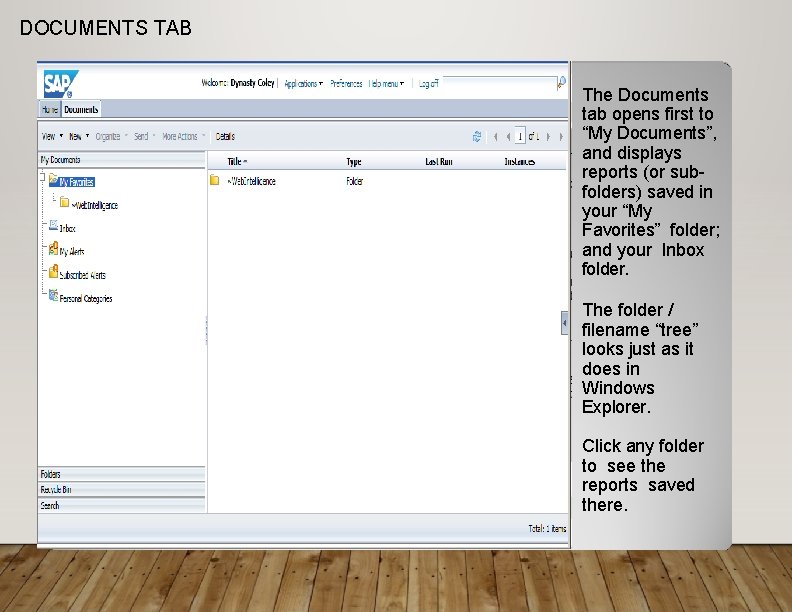Image resolution: width=792 pixels, height=612 pixels.
Task: Click the ~WebIntelligence folder icon in tree
Action: point(64,202)
